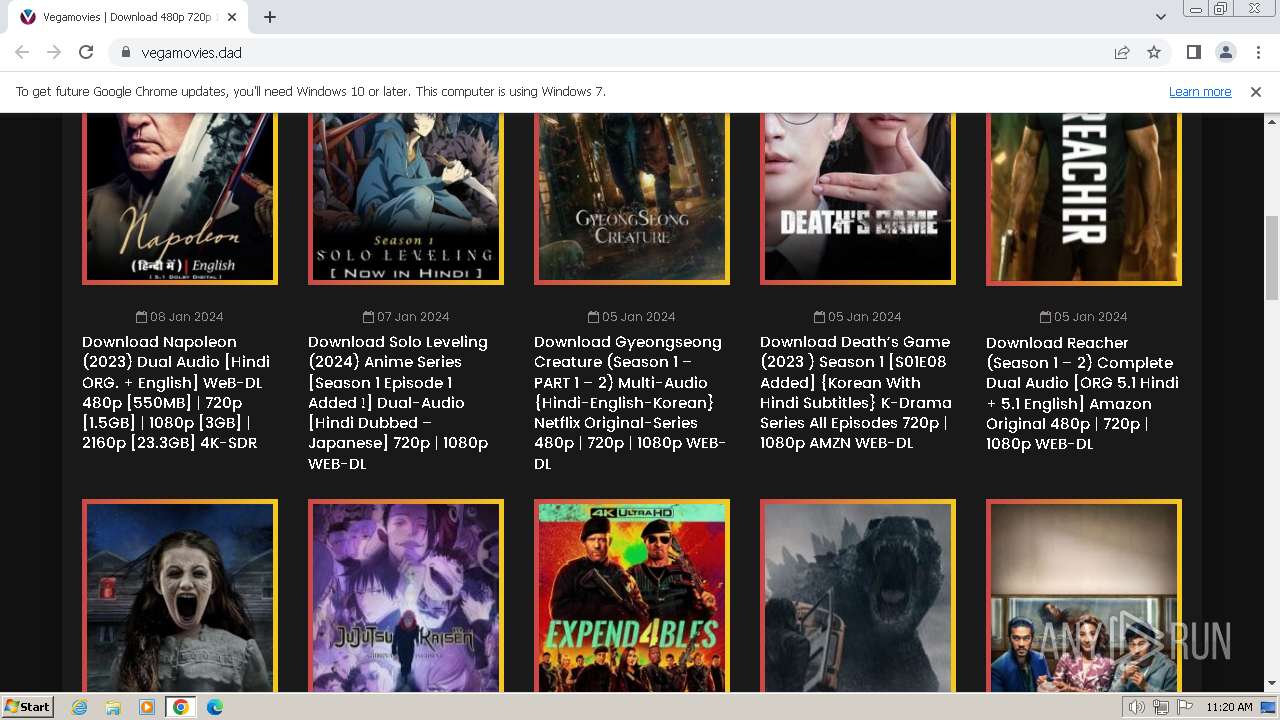This screenshot has height=720, width=1280.
Task: Open Windows Media Player from the taskbar
Action: tap(147, 707)
